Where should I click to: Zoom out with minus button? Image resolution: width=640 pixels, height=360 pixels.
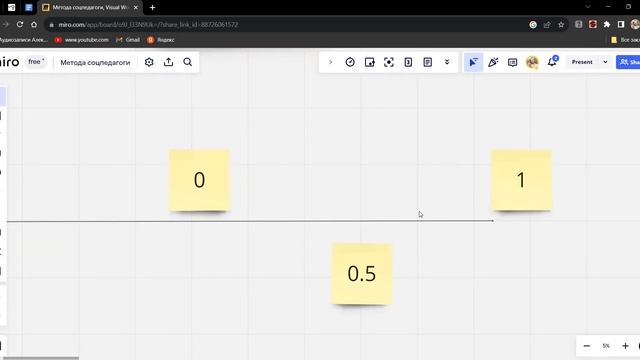pos(587,346)
